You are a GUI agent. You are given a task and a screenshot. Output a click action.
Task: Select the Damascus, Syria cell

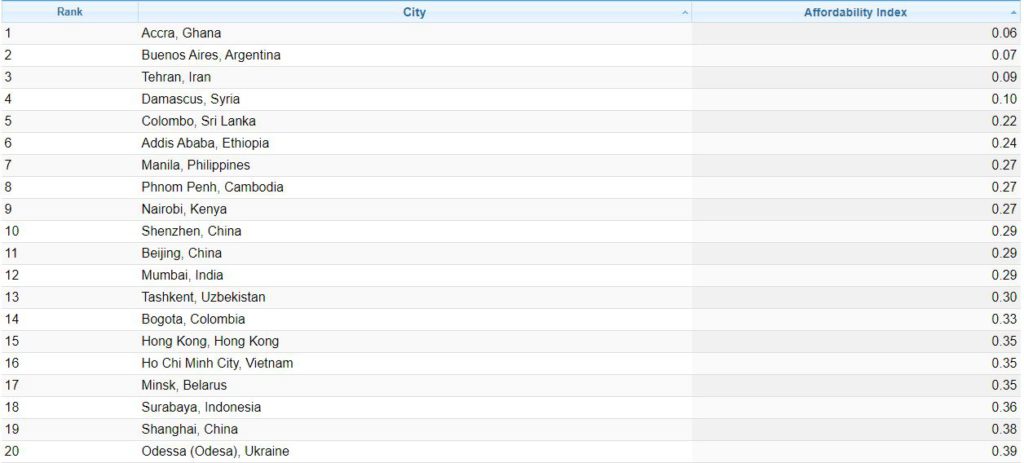(x=415, y=99)
